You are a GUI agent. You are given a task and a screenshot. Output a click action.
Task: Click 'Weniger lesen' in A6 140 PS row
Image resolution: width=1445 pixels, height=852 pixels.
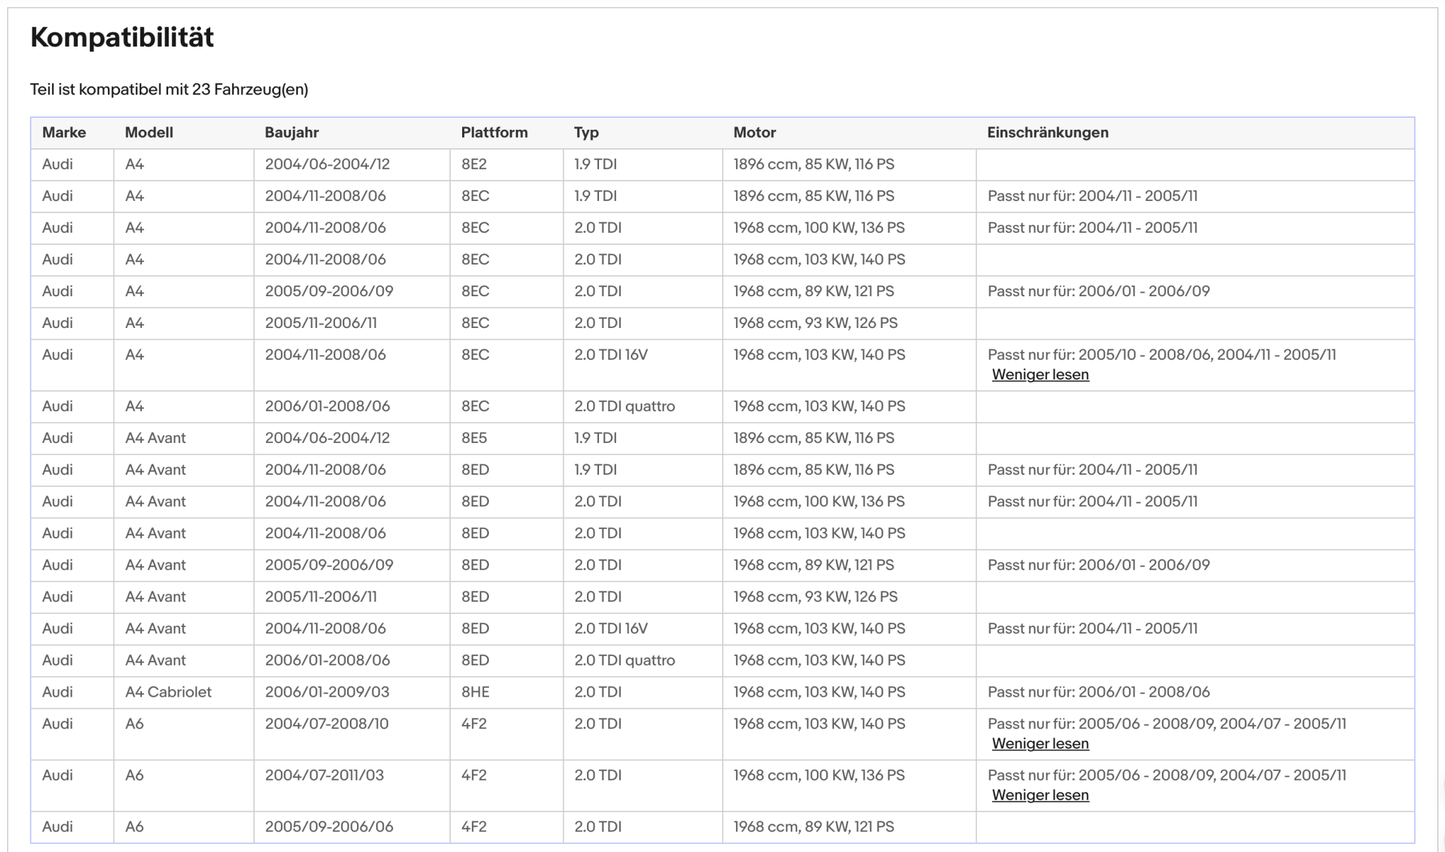coord(1040,744)
